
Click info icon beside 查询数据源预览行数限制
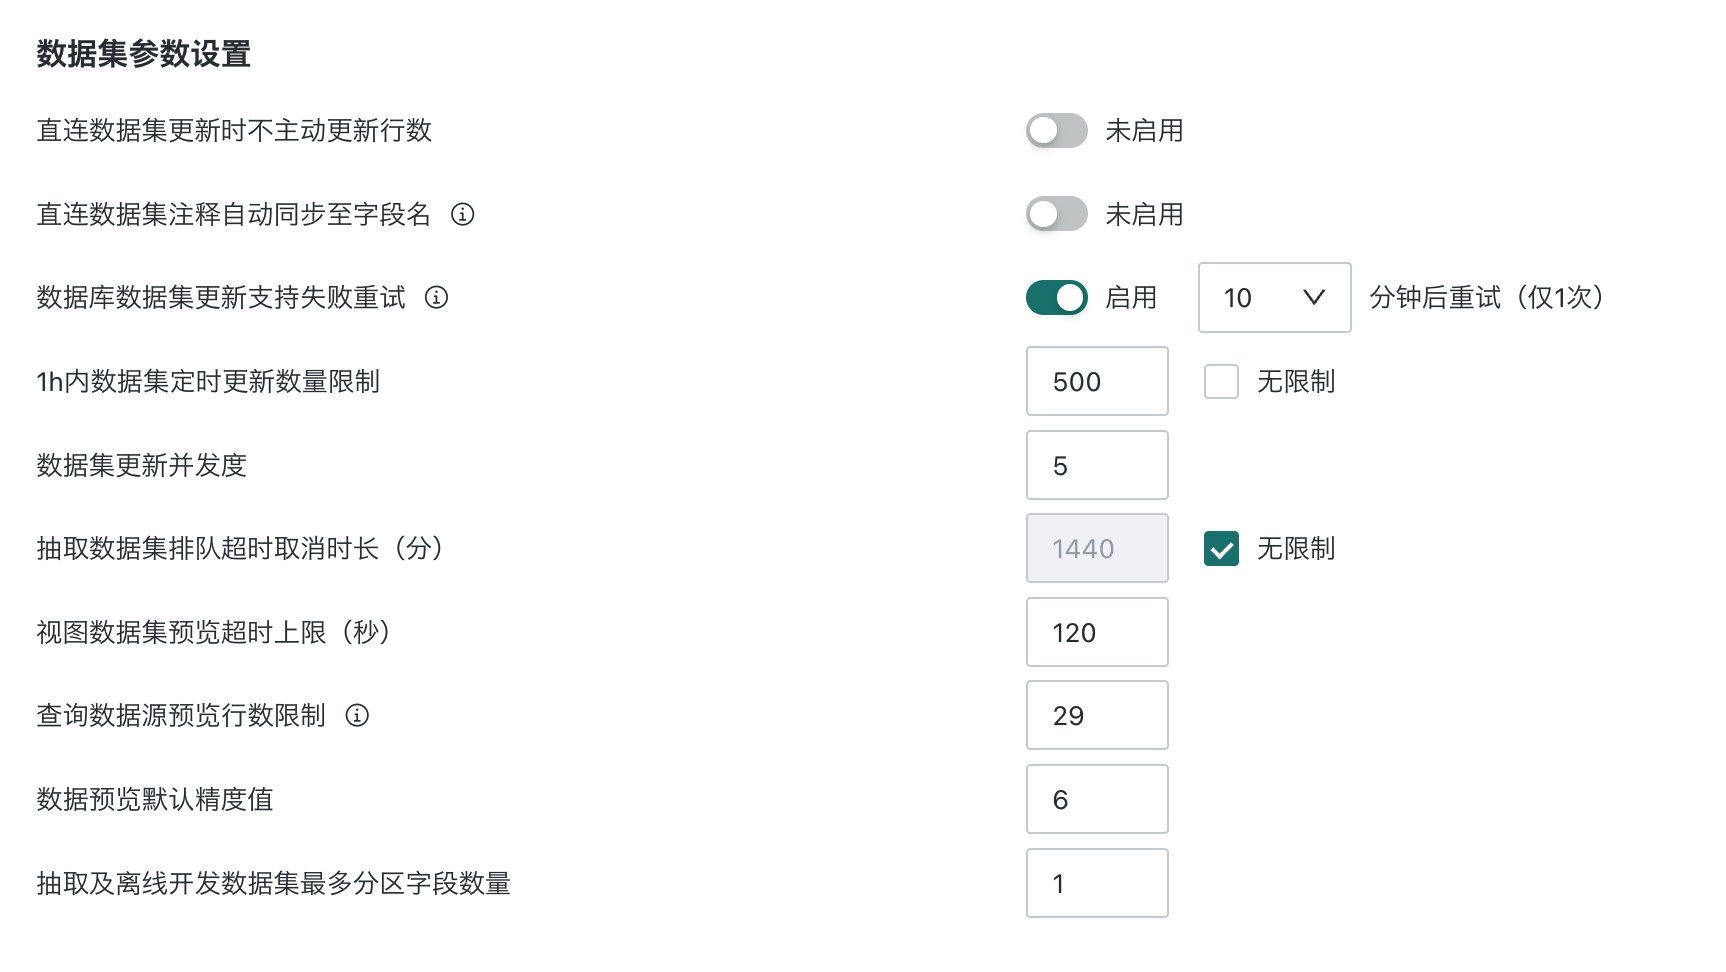coord(357,715)
